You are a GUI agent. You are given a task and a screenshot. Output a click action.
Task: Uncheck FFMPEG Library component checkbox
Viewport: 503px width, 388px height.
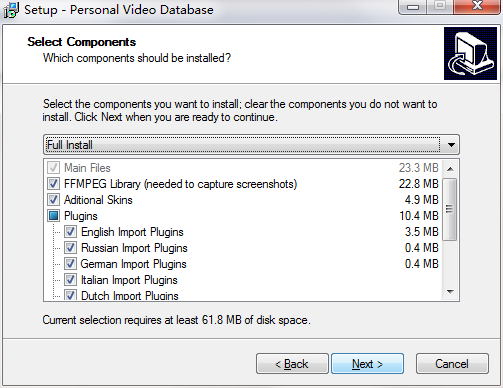pyautogui.click(x=53, y=184)
